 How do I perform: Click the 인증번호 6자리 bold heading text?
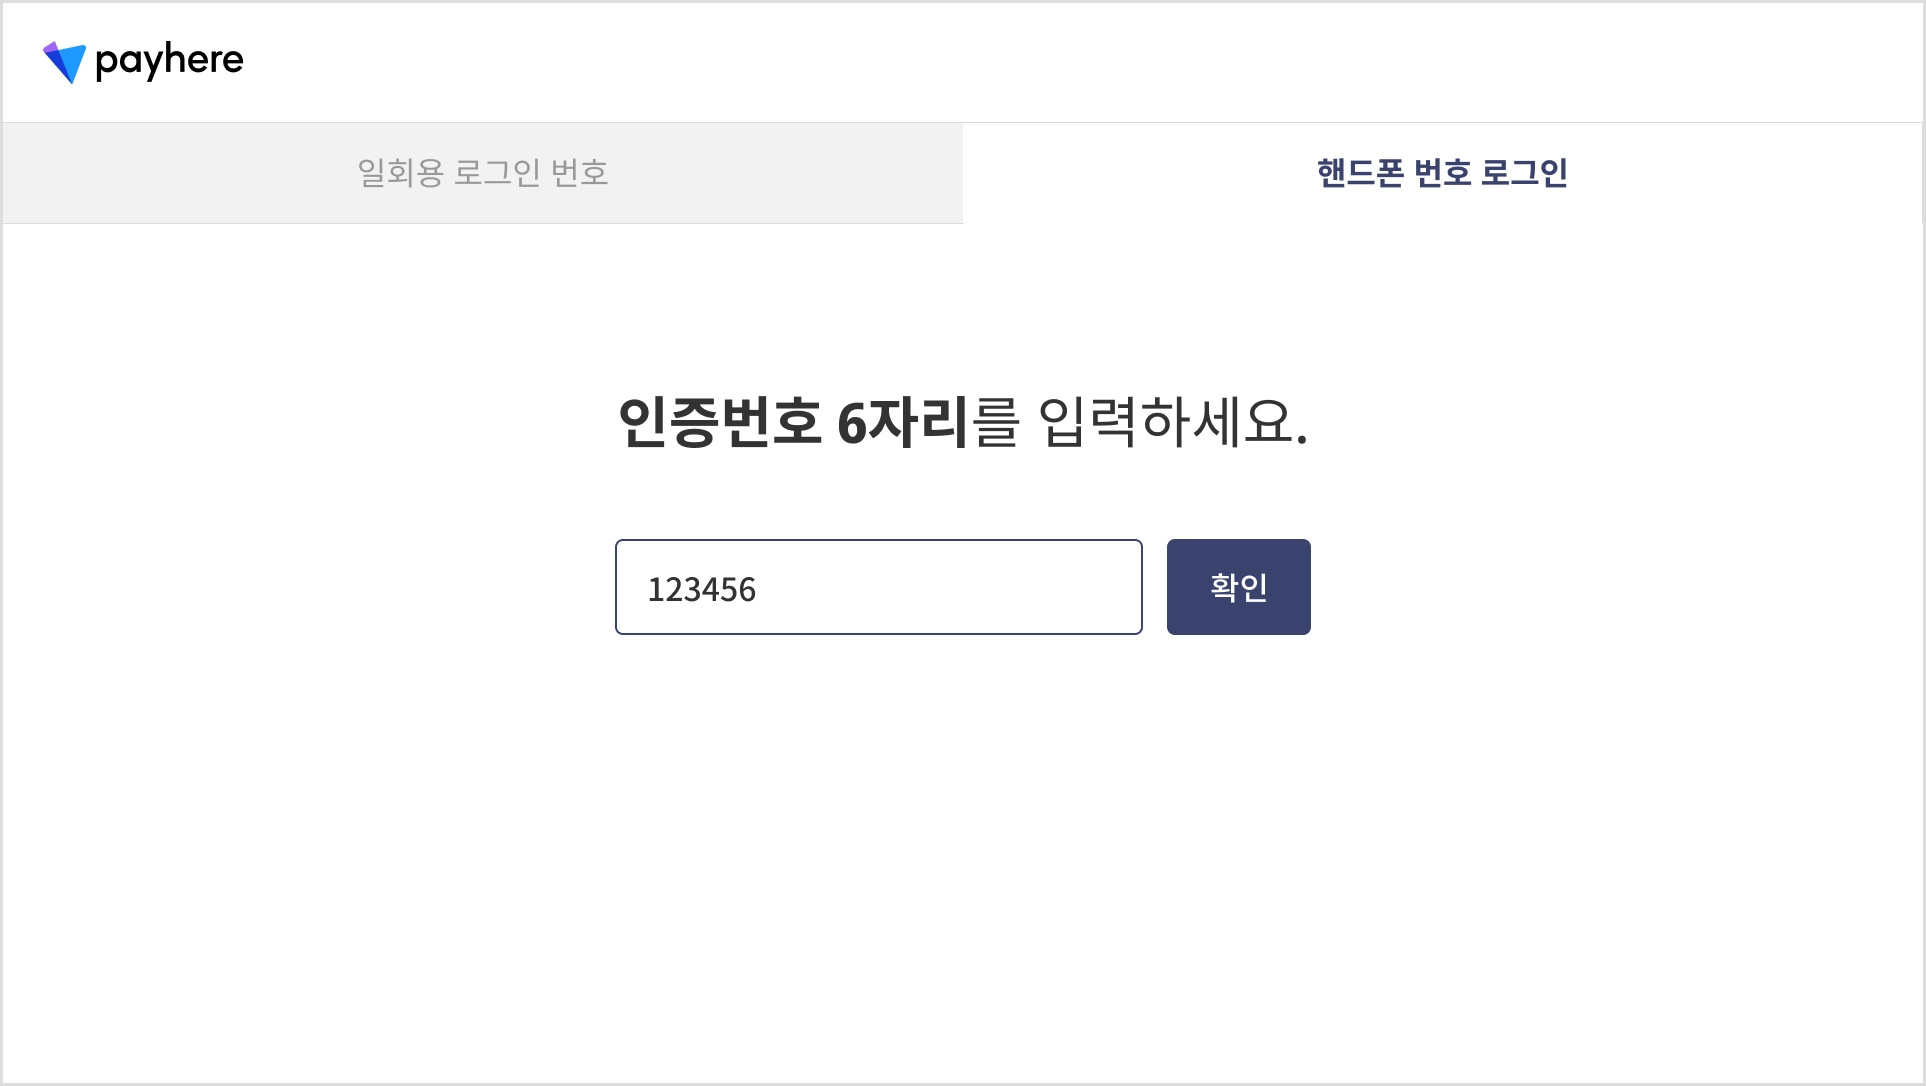tap(793, 422)
